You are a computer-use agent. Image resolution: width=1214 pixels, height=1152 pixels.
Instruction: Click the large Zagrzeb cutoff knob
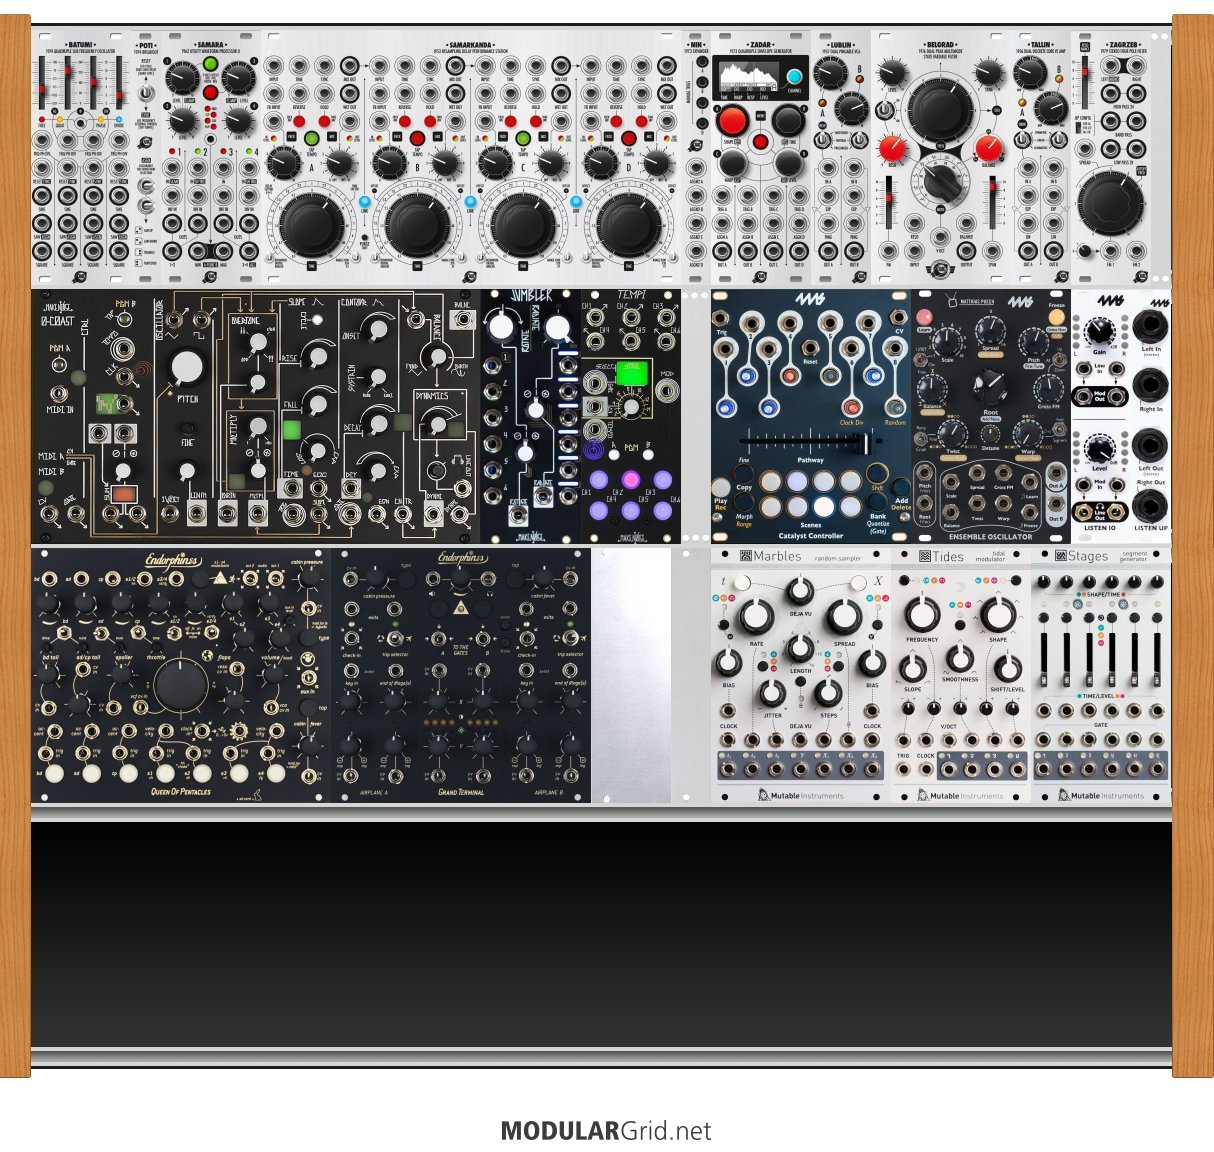pos(1112,202)
